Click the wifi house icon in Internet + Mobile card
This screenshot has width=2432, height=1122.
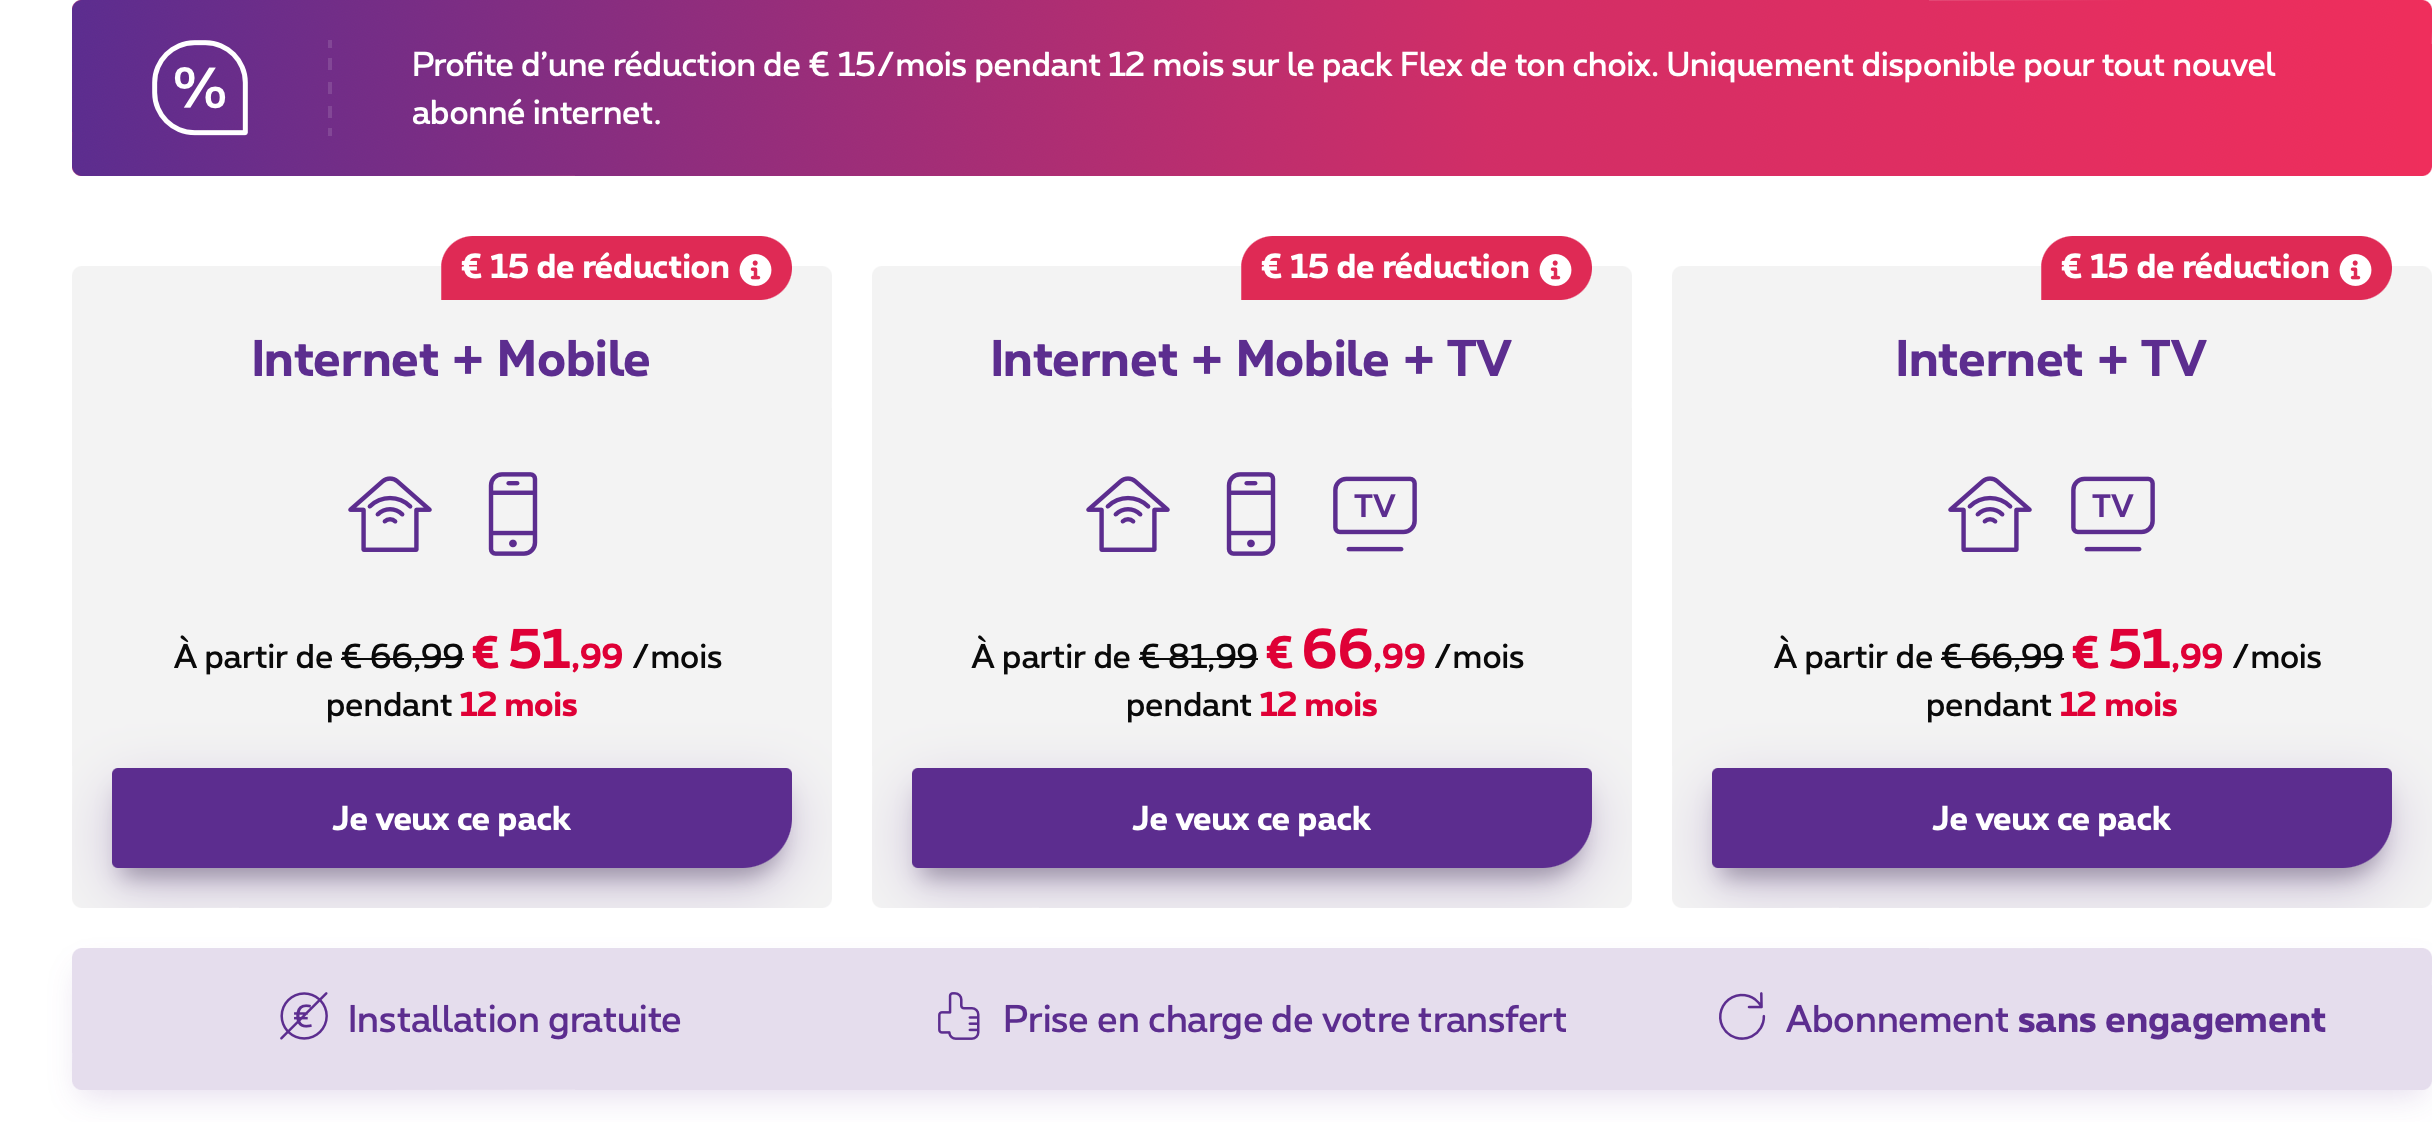pos(390,513)
